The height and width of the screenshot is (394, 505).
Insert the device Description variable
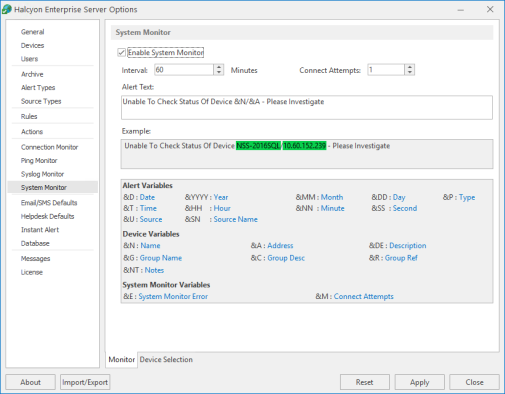pyautogui.click(x=407, y=246)
